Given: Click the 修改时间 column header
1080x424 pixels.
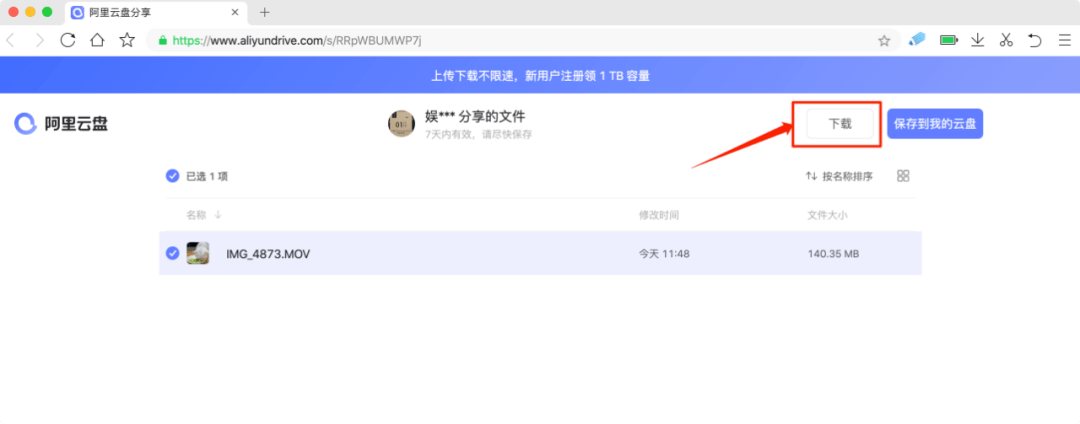Looking at the screenshot, I should (658, 215).
